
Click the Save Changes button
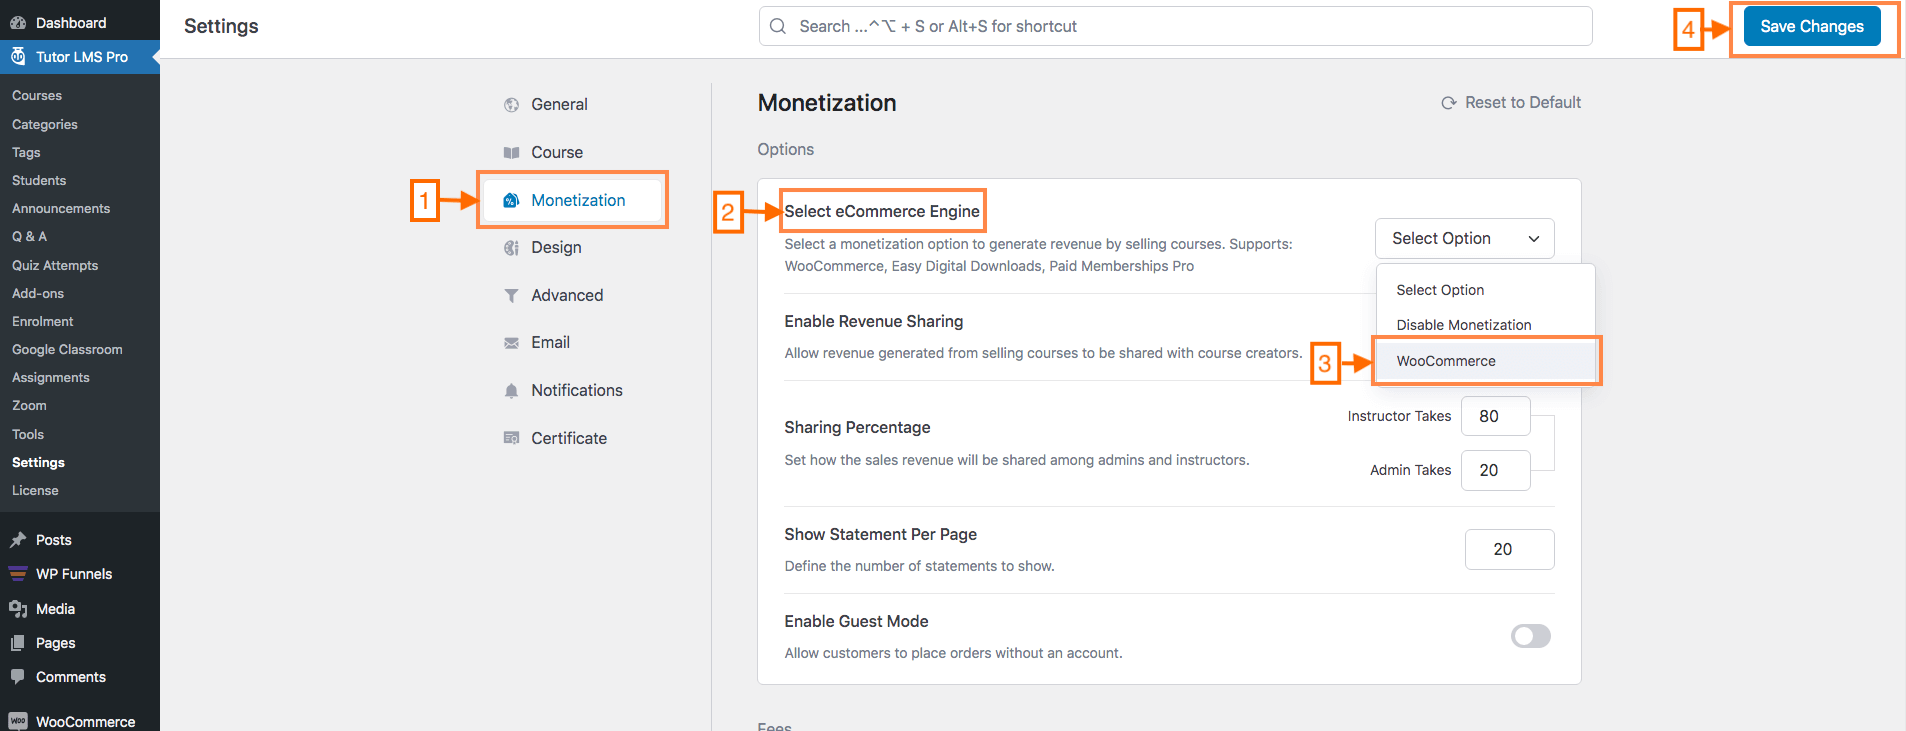(x=1812, y=26)
